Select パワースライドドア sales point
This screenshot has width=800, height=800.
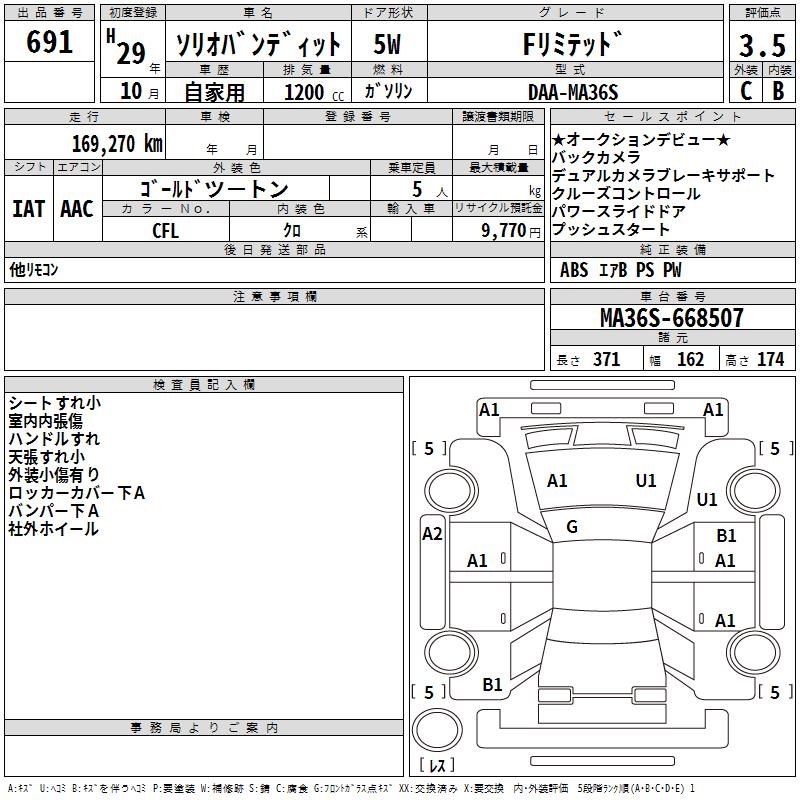pyautogui.click(x=618, y=211)
